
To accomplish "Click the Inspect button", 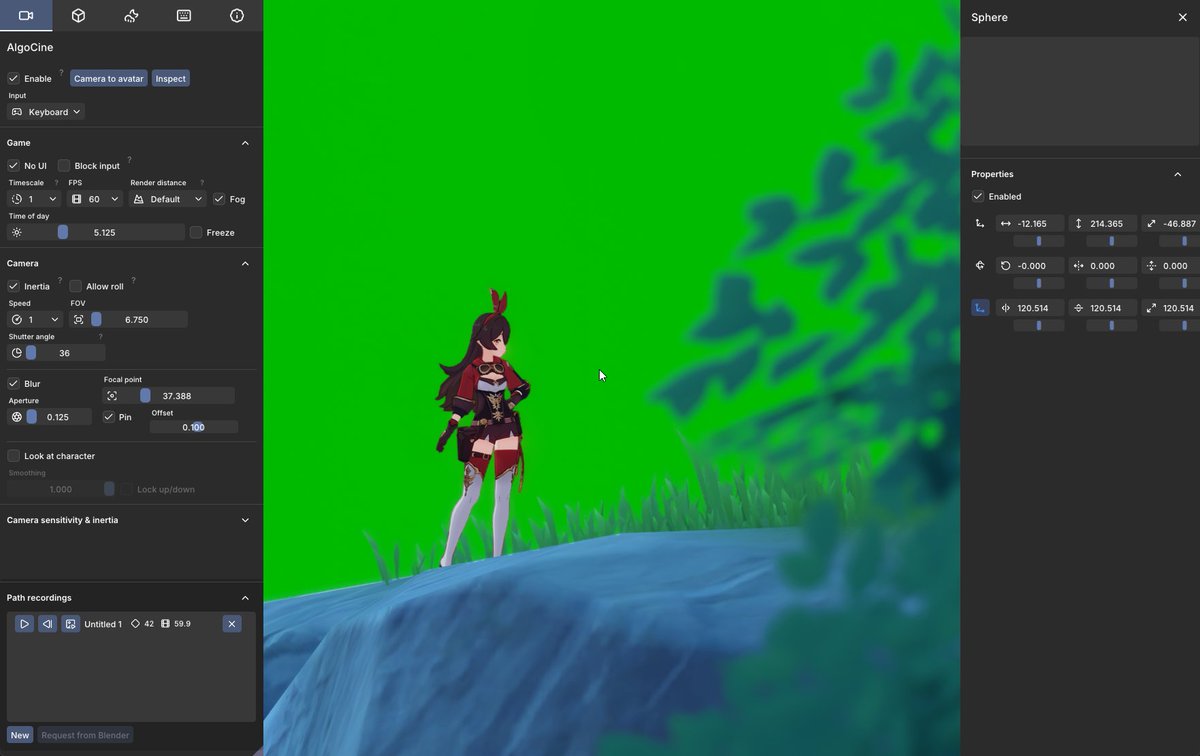I will tap(171, 78).
